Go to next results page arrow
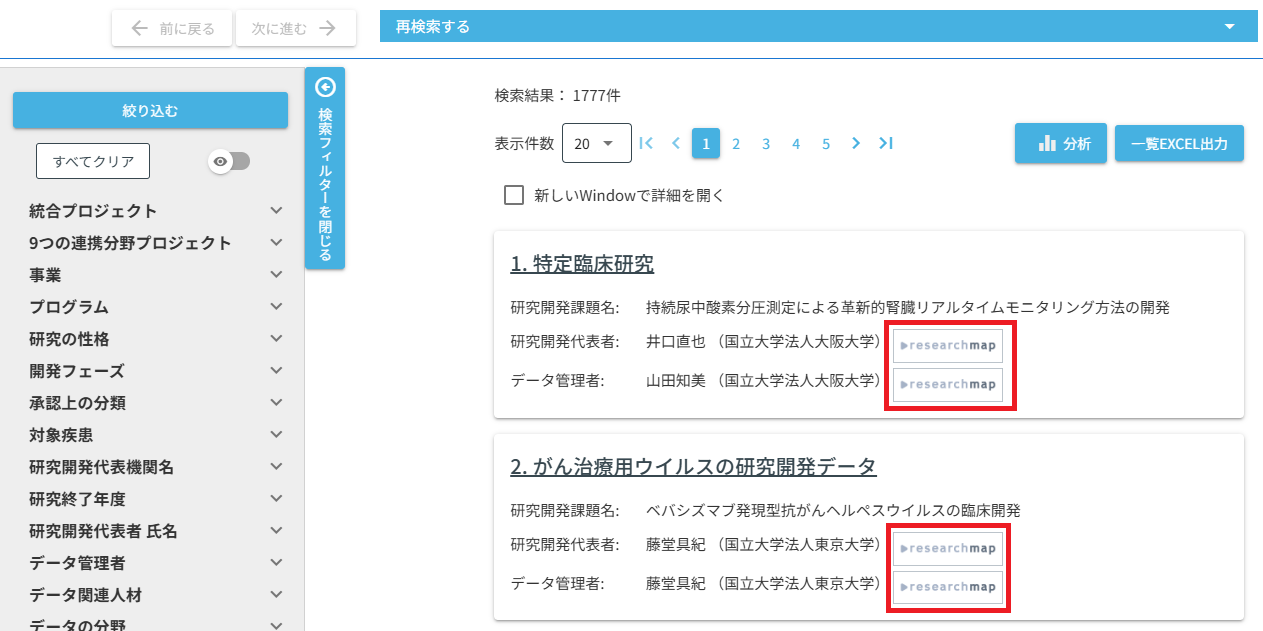This screenshot has width=1263, height=631. point(855,143)
